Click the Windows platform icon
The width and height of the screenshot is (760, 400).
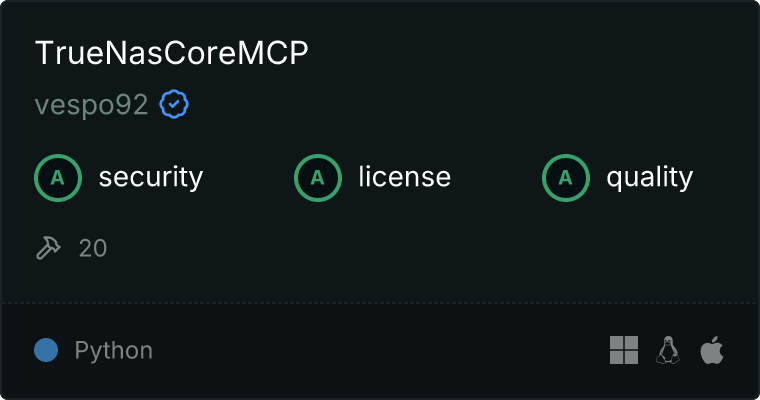tap(624, 350)
